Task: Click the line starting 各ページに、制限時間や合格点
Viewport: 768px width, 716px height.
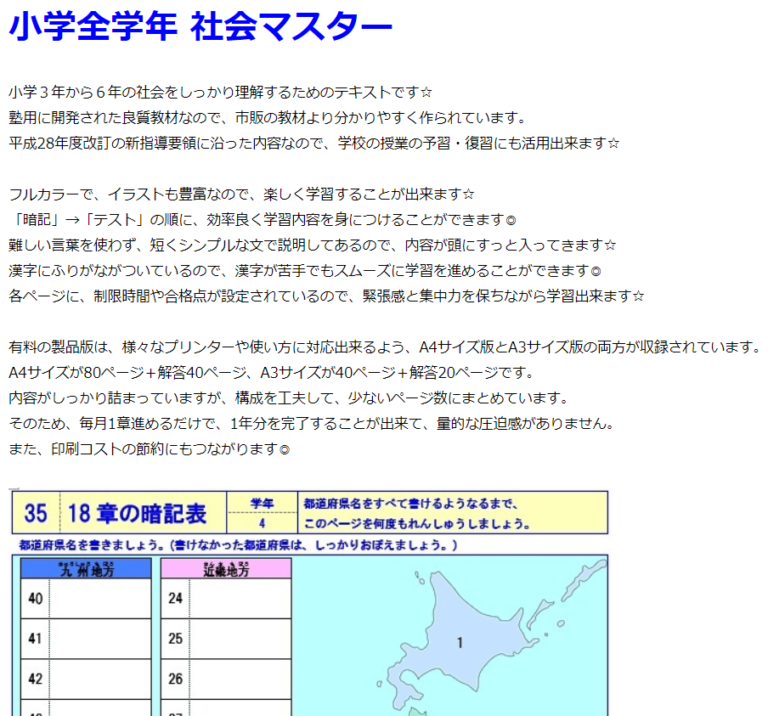Action: (326, 296)
